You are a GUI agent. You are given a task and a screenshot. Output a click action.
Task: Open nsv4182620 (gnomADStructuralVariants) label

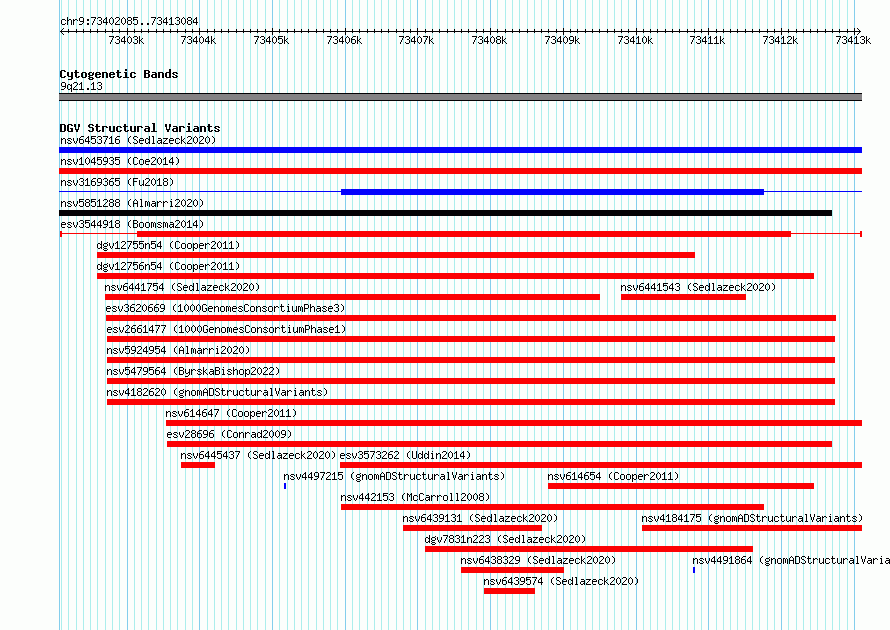point(217,392)
